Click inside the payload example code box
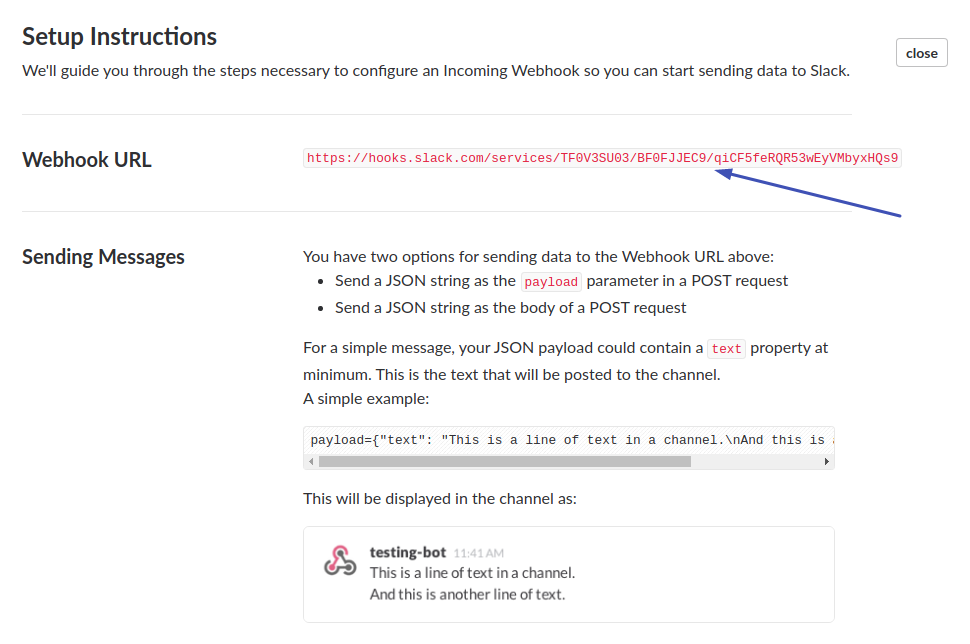The image size is (970, 644). (568, 439)
